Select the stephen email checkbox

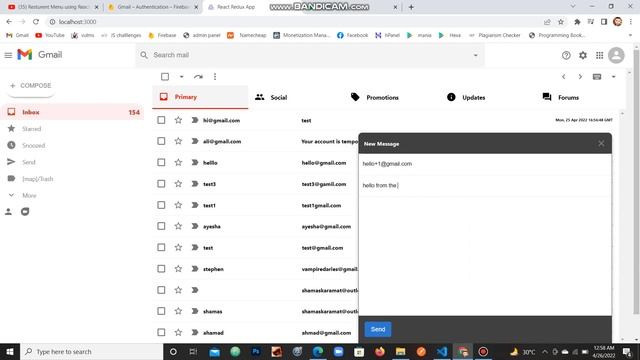coord(161,269)
